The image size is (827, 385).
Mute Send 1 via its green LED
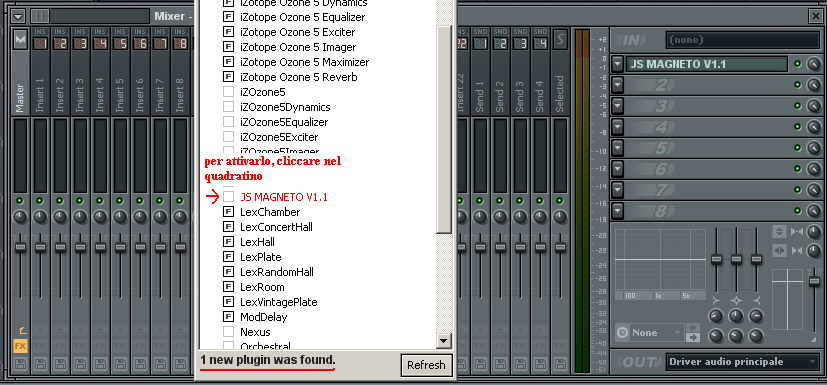point(480,201)
